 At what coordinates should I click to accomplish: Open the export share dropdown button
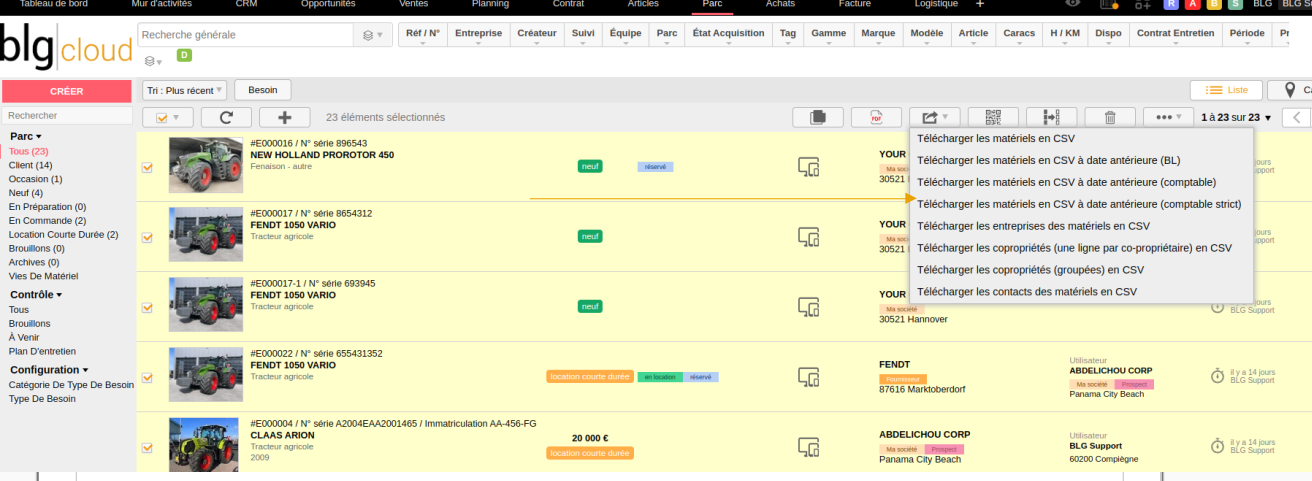(935, 117)
